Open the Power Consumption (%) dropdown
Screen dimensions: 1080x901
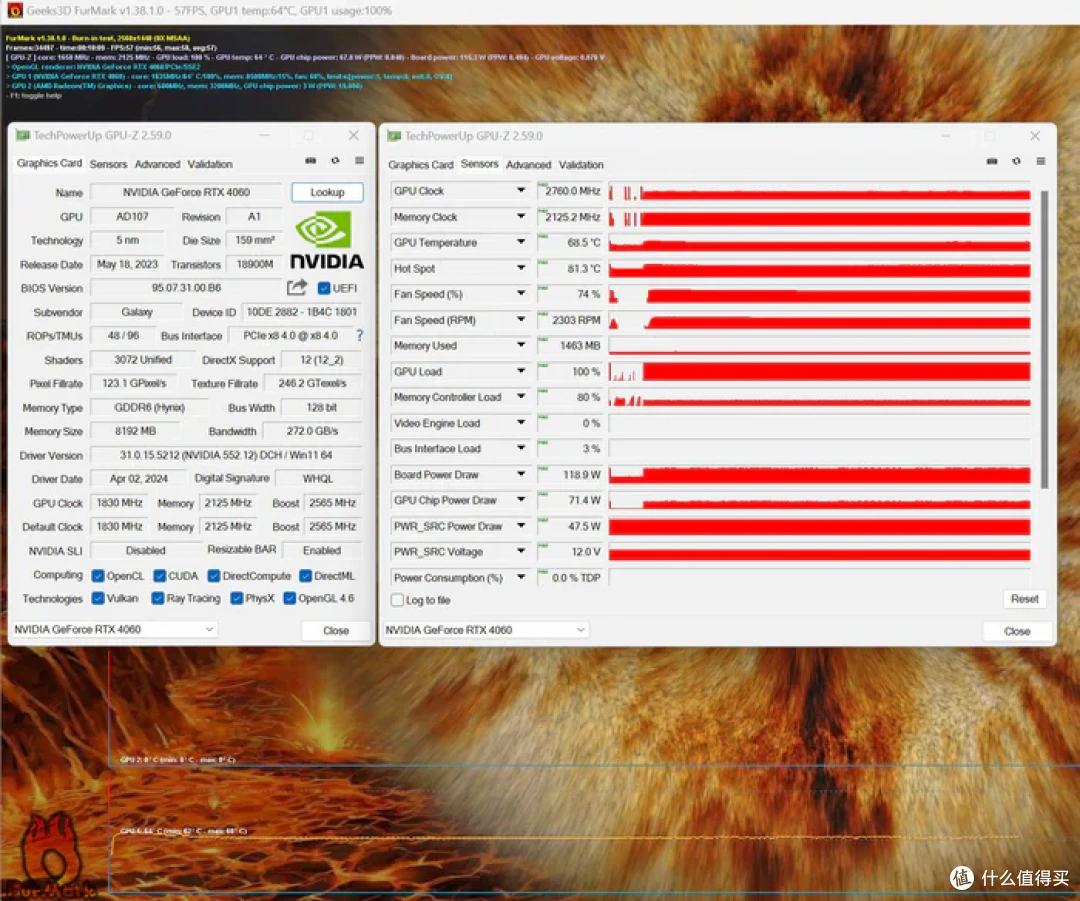pyautogui.click(x=521, y=577)
